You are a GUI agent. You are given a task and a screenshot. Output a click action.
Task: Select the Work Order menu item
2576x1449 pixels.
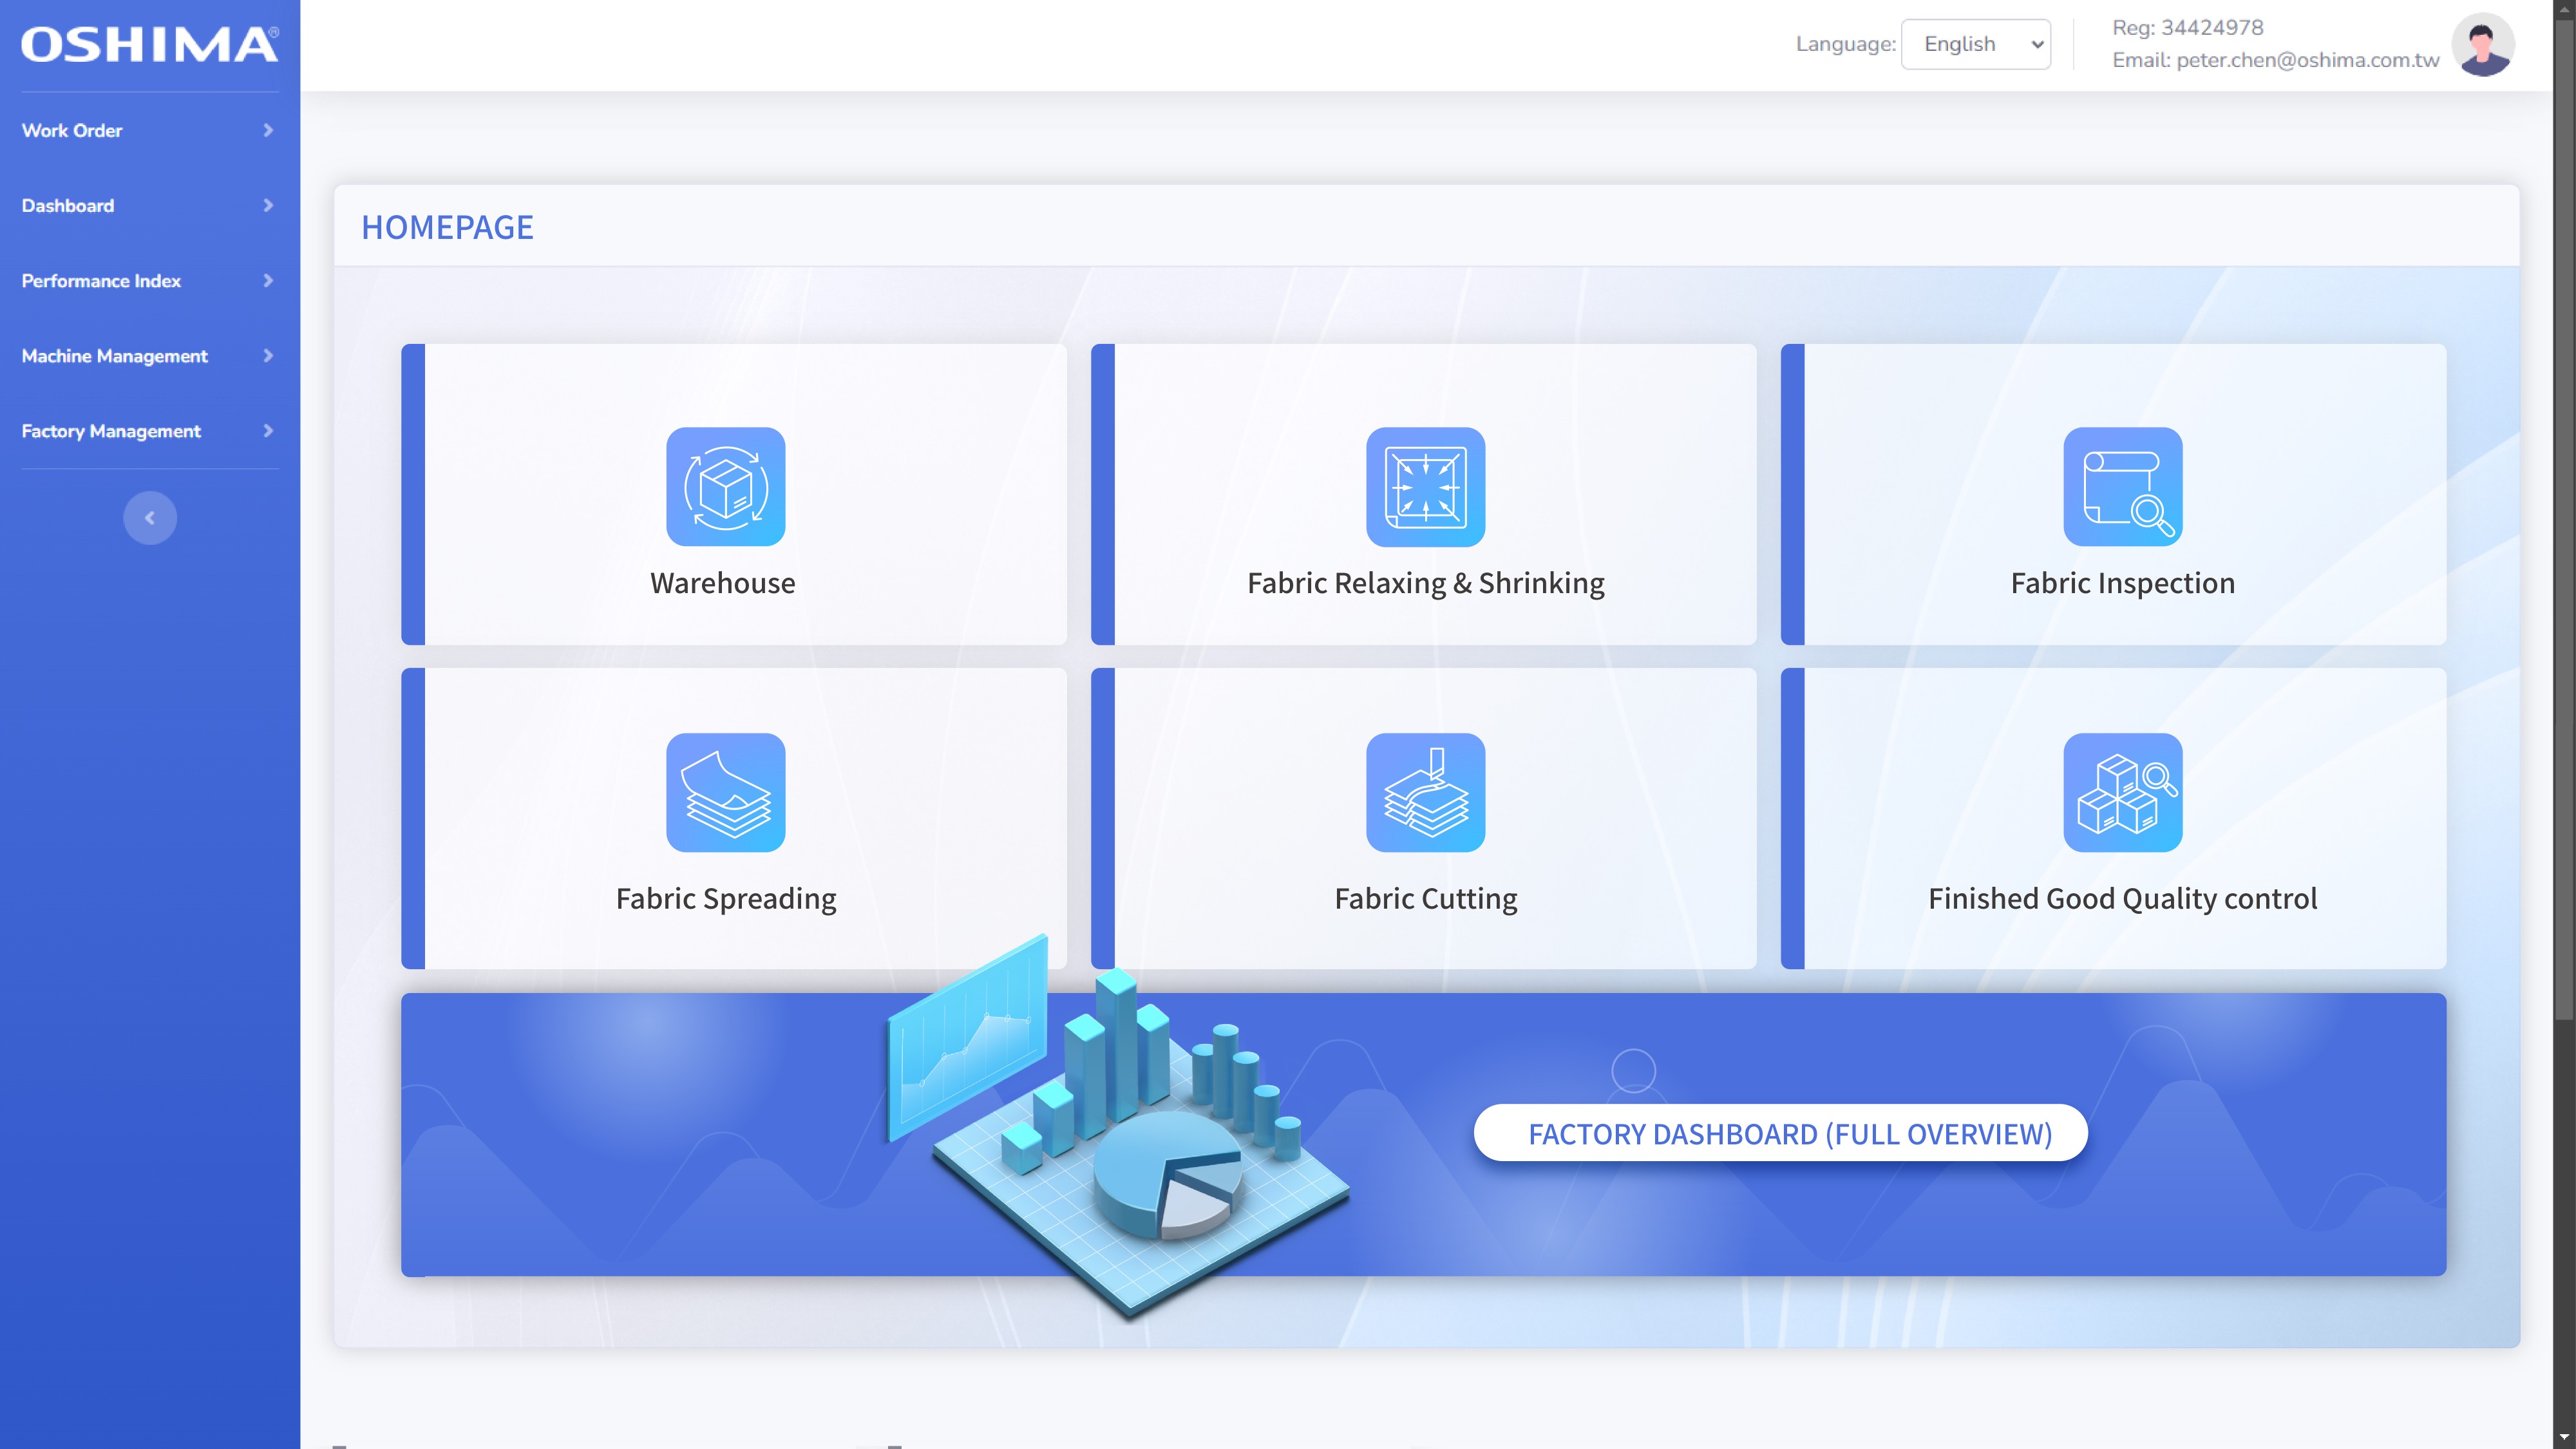tap(150, 130)
